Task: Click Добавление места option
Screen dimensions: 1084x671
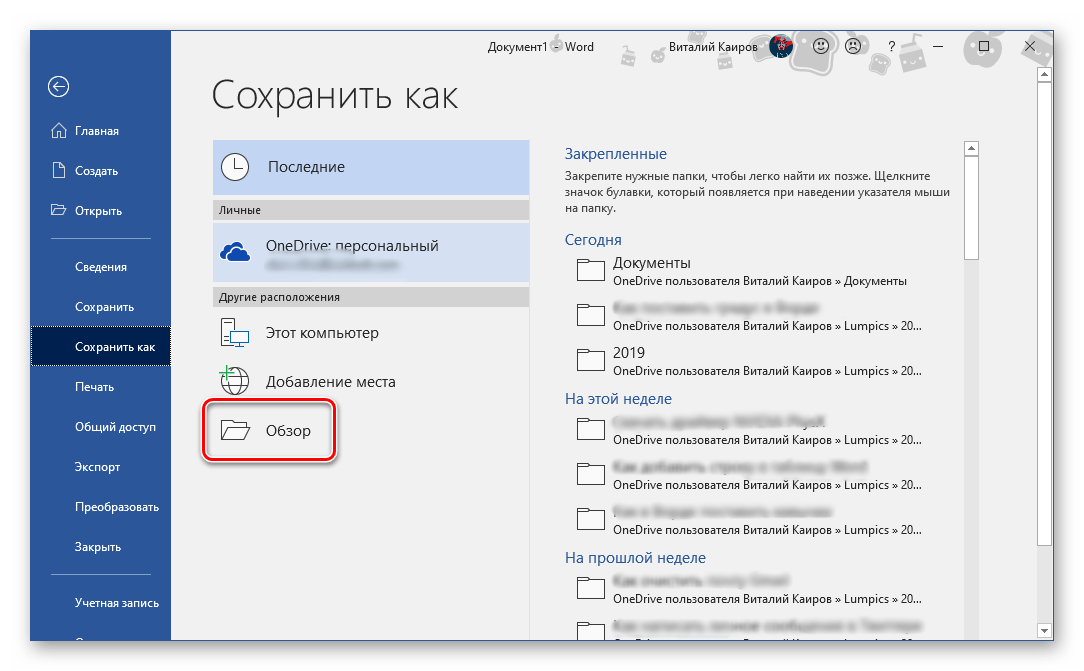Action: [x=371, y=381]
